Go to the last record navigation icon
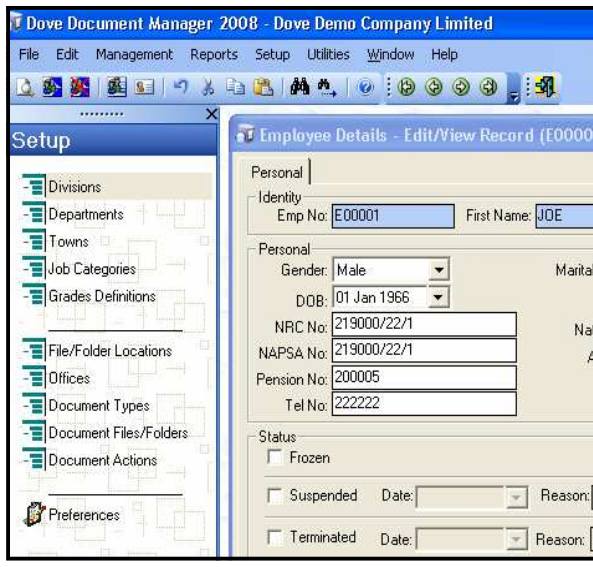This screenshot has width=593, height=567. click(488, 87)
